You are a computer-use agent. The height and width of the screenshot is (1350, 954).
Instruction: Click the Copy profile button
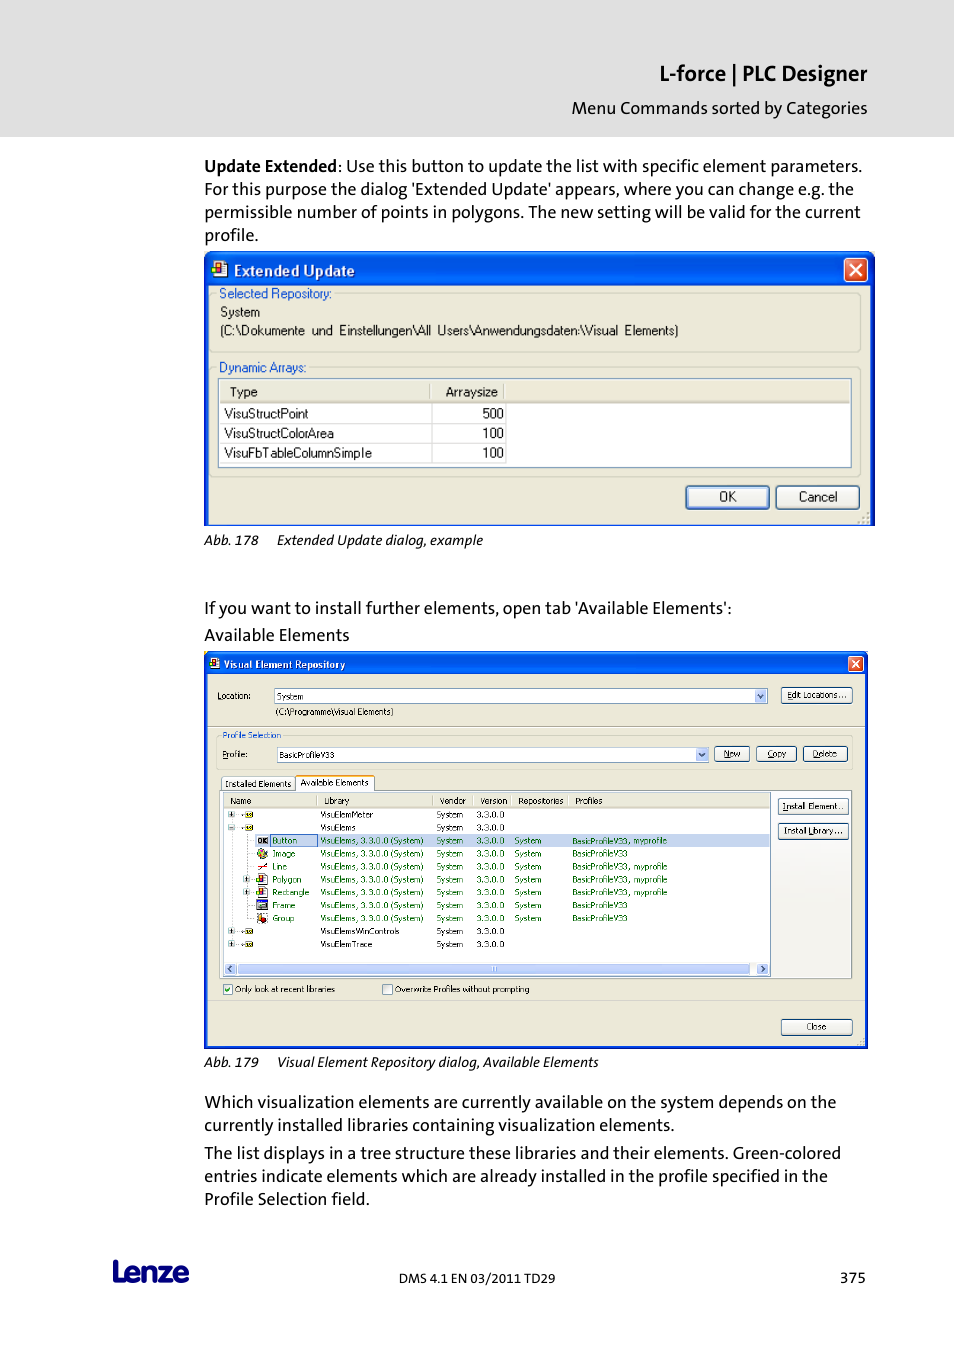(777, 754)
